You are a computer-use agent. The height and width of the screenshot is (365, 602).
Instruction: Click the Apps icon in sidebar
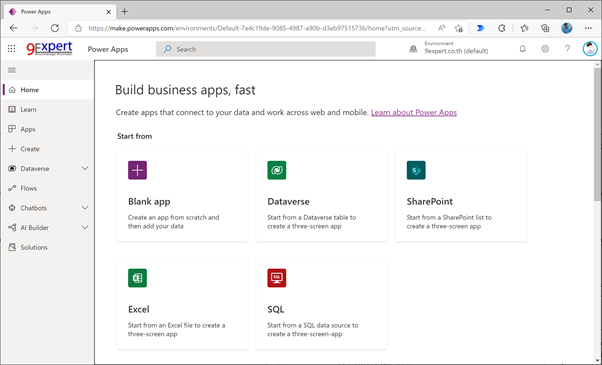click(x=12, y=129)
